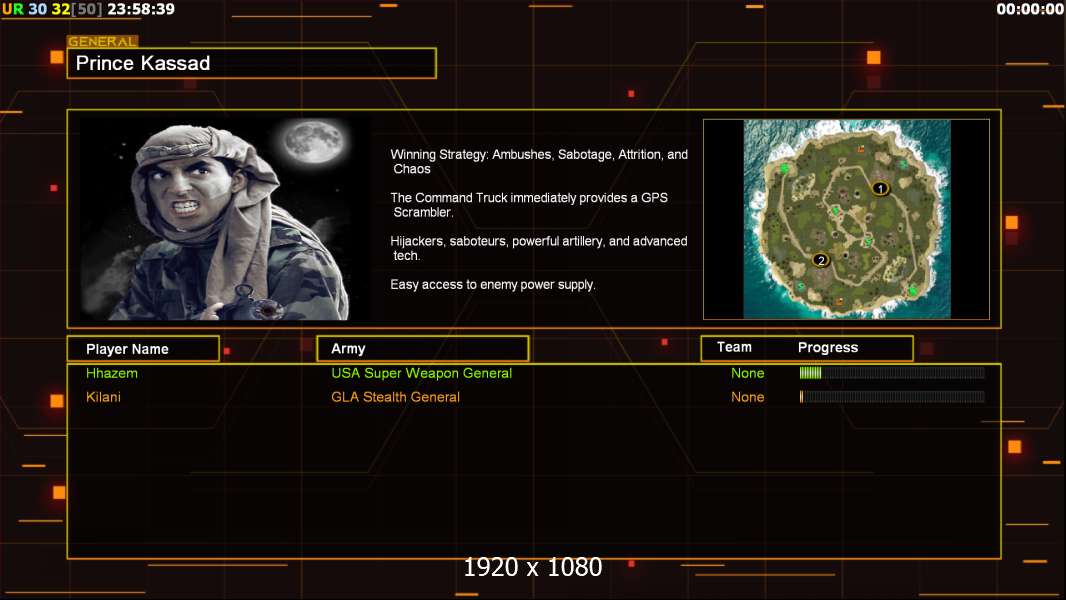Click the GENERAL label tag
This screenshot has width=1066, height=600.
coord(102,41)
